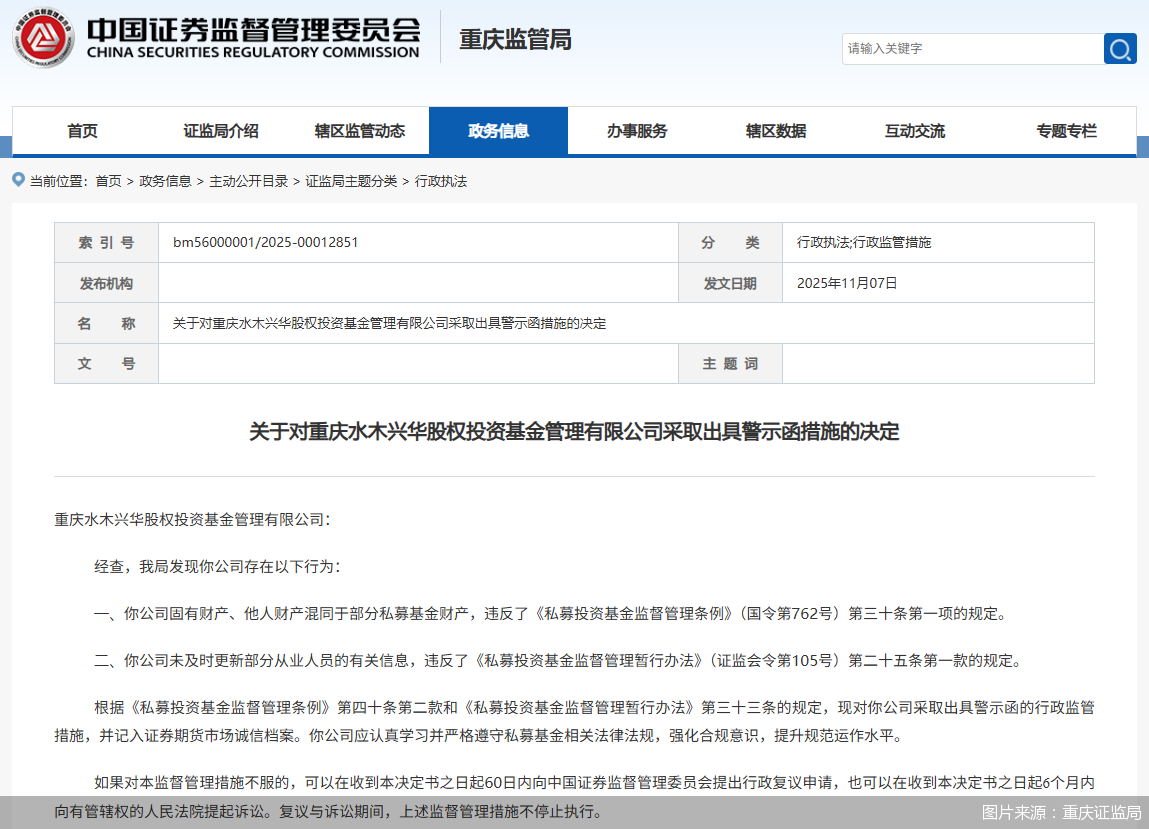The height and width of the screenshot is (829, 1149).
Task: Select the 办事服务 menu item
Action: click(637, 130)
